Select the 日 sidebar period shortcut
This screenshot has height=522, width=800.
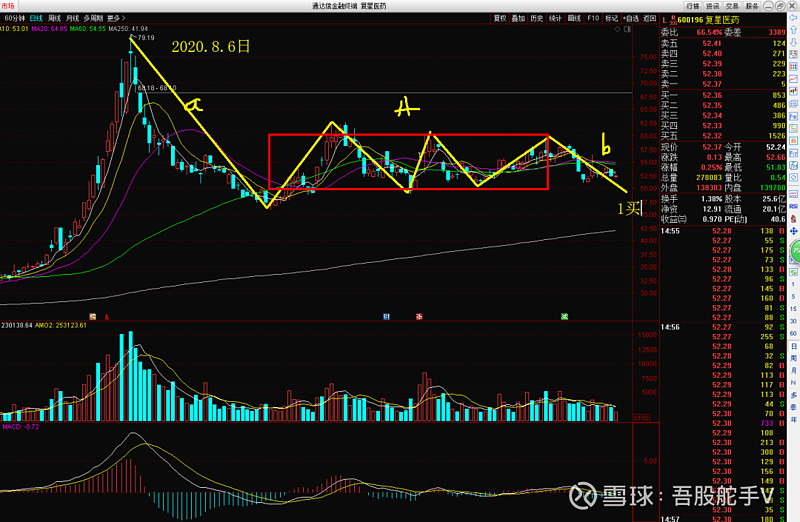(793, 346)
